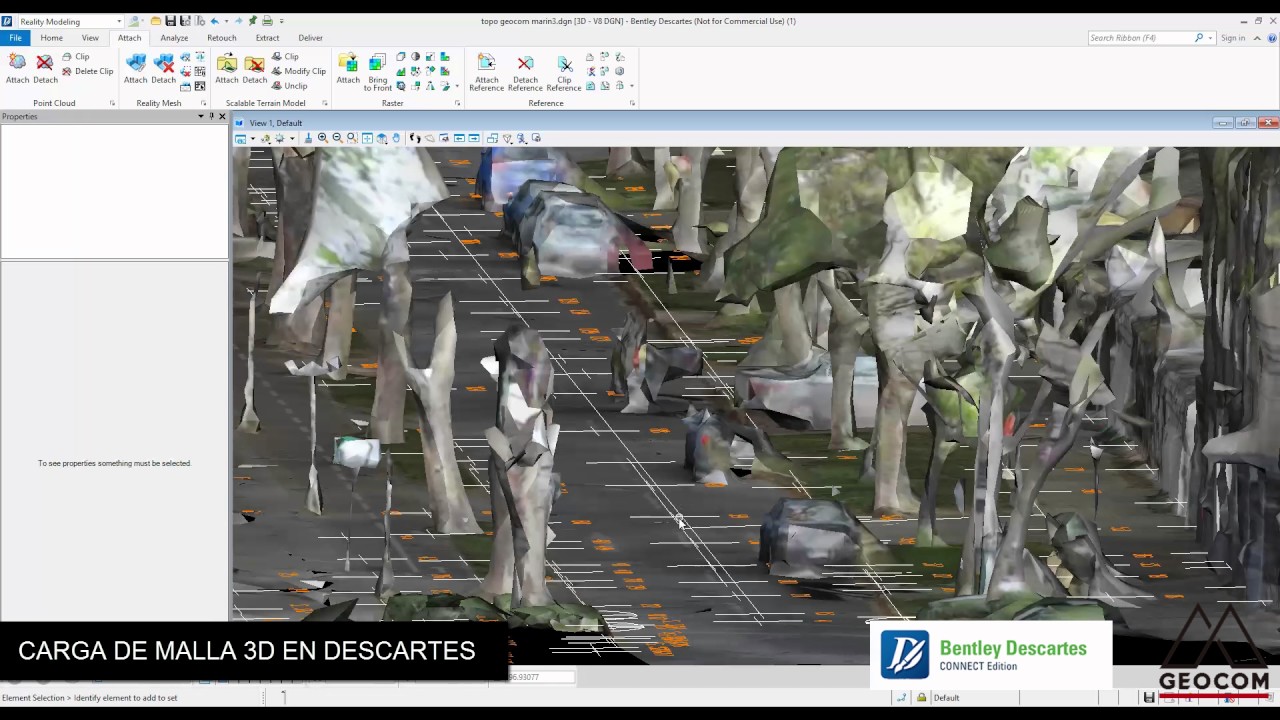Click the redo arrow
The height and width of the screenshot is (720, 1280).
coord(238,21)
